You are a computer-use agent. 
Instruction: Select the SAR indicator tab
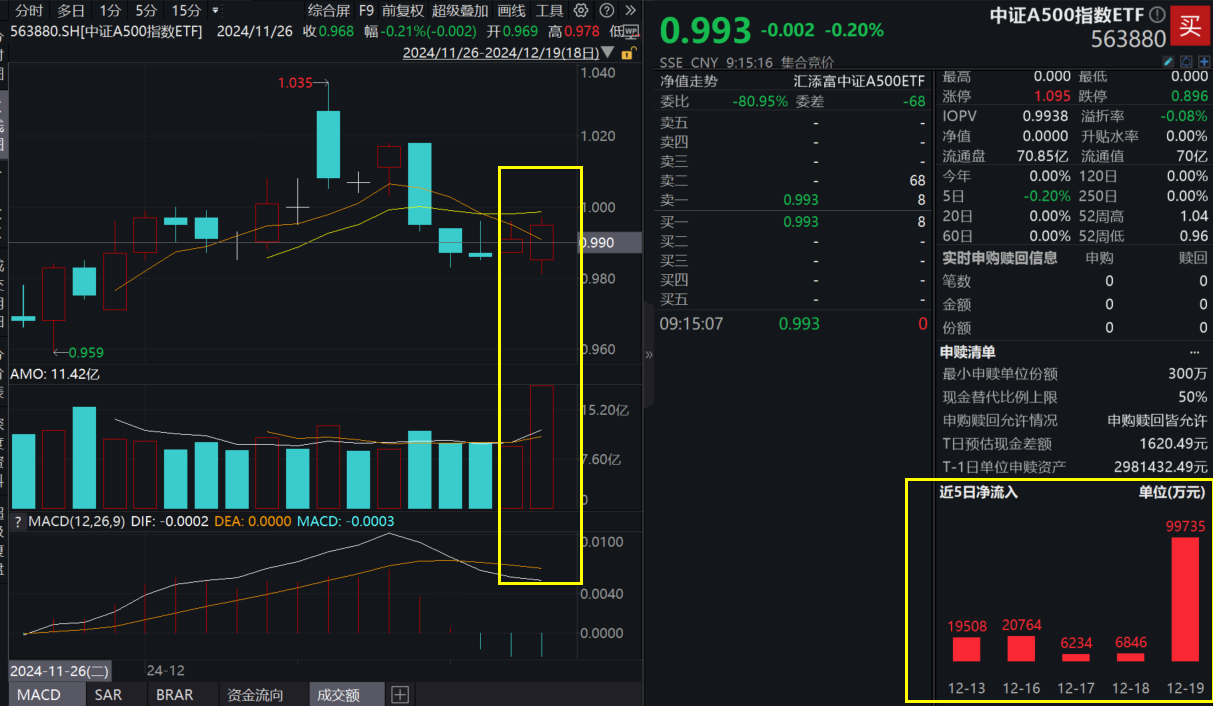tap(108, 694)
